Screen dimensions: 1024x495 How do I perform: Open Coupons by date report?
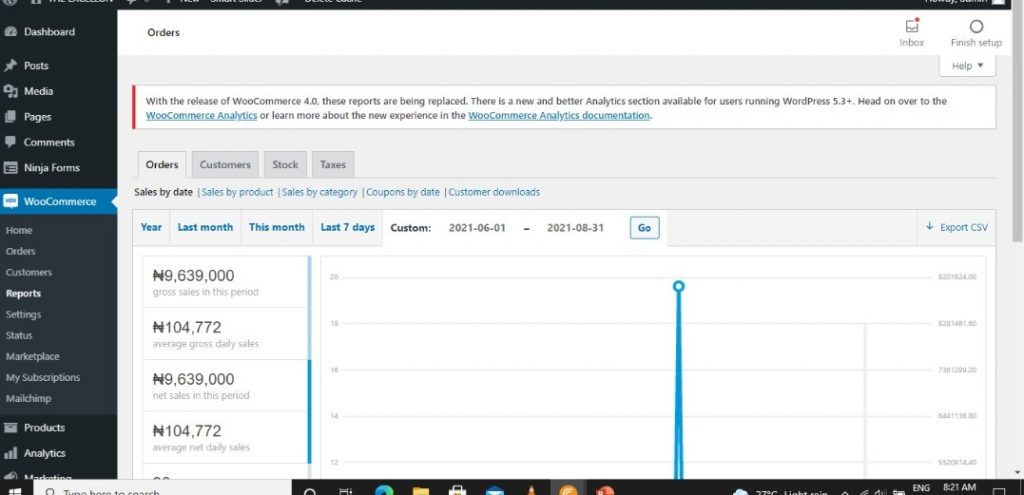coord(403,192)
